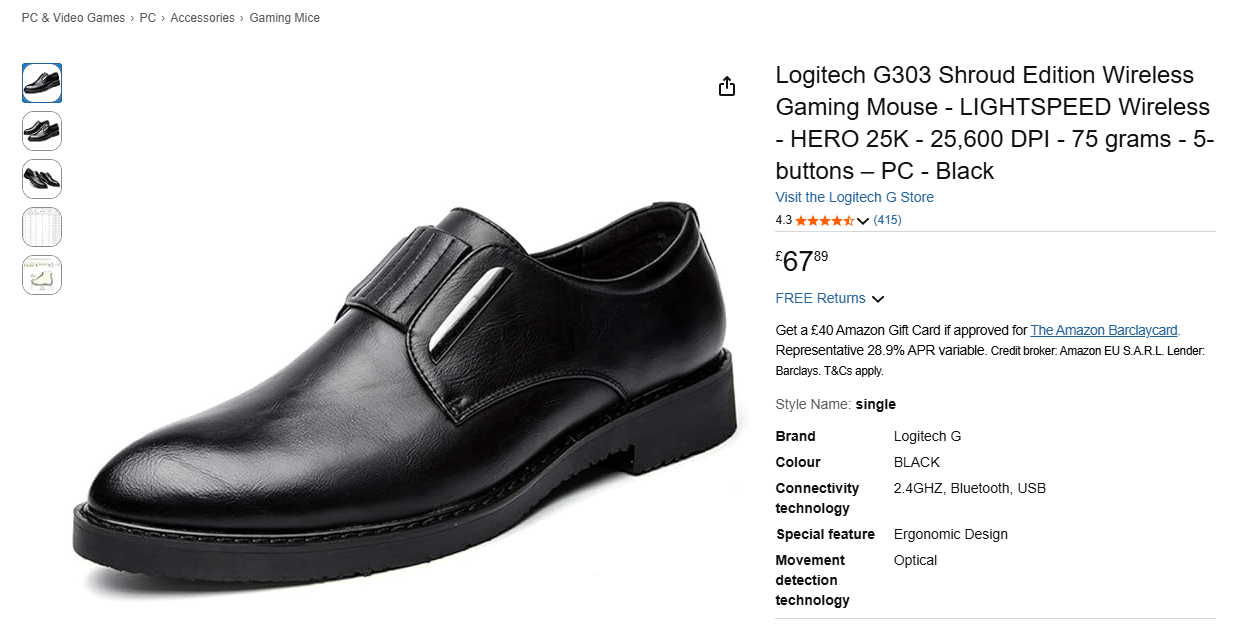Select the first single-shoe thumbnail
Image resolution: width=1237 pixels, height=627 pixels.
(42, 83)
